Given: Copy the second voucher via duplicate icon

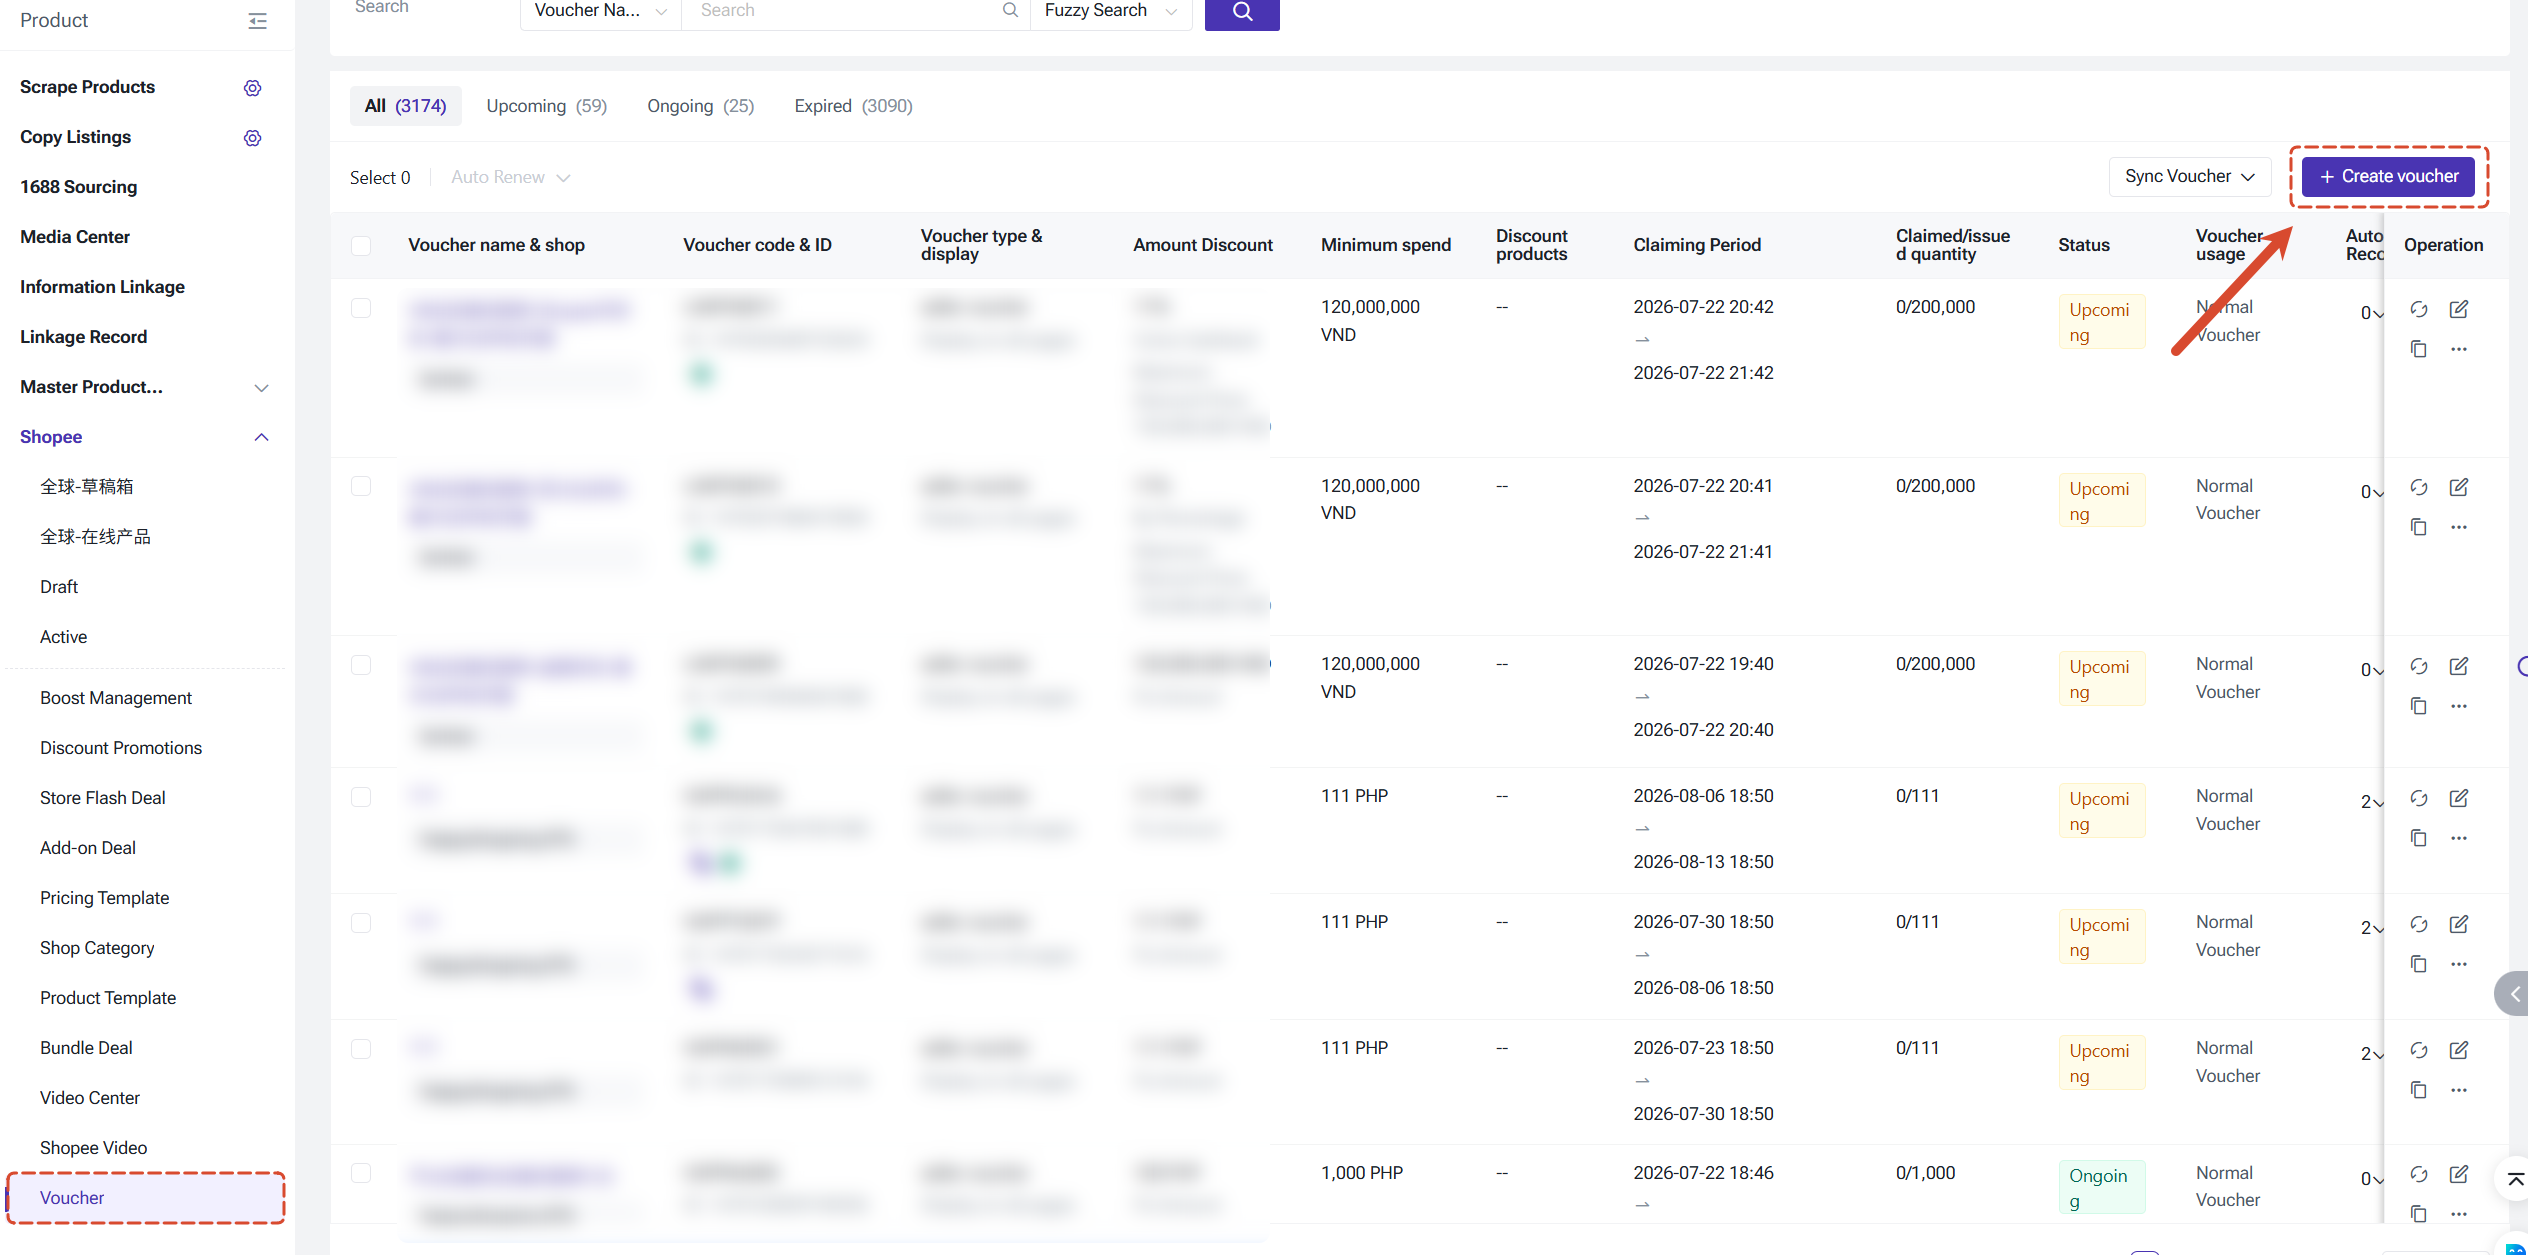Looking at the screenshot, I should (x=2419, y=527).
